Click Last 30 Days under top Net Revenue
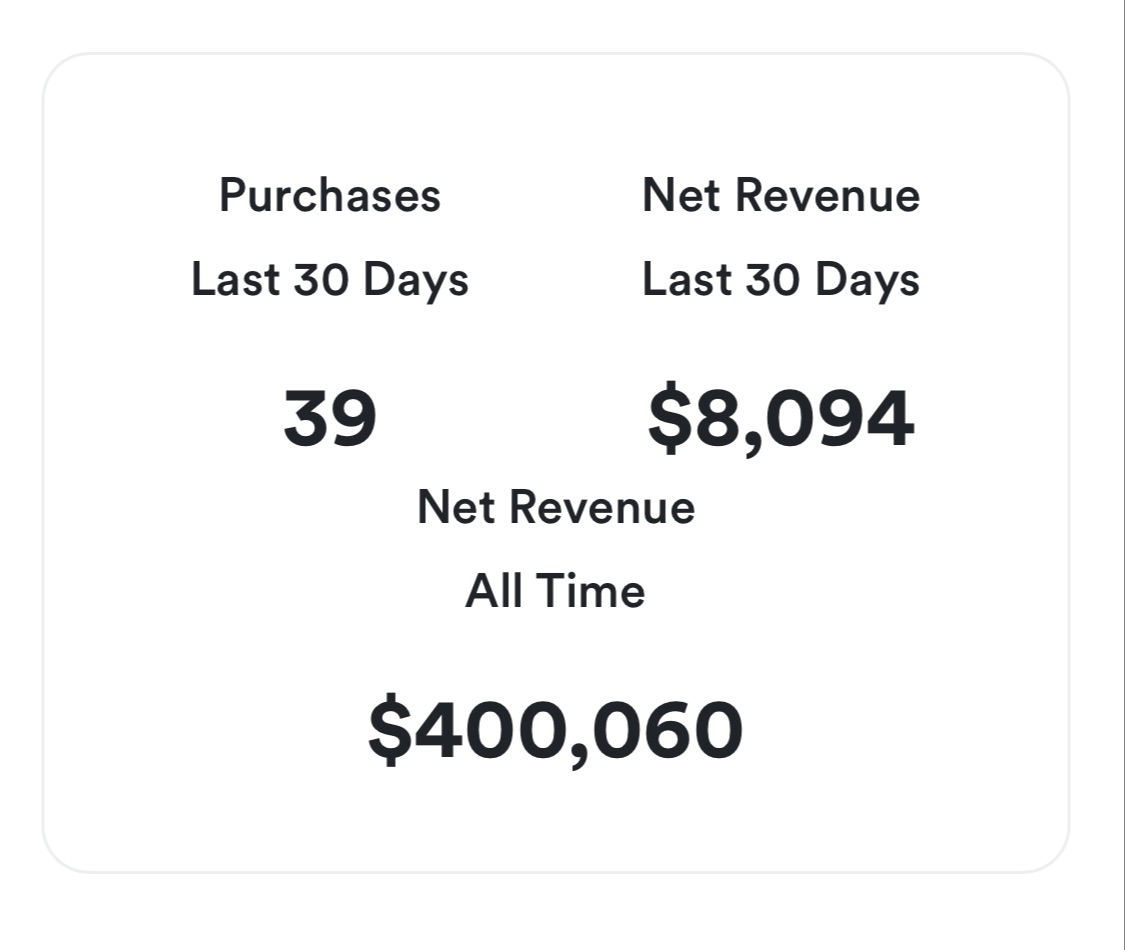Viewport: 1125px width, 950px height. tap(781, 279)
